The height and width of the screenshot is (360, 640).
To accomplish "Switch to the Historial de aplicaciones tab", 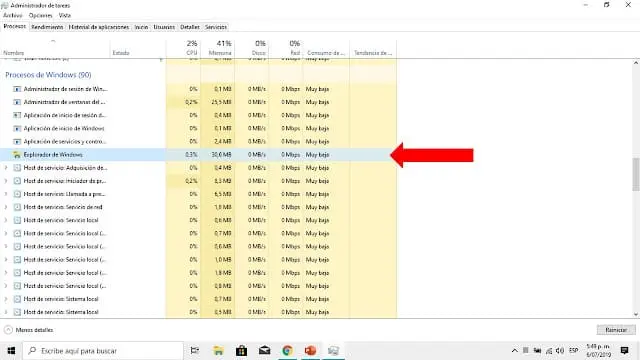I will [x=99, y=27].
